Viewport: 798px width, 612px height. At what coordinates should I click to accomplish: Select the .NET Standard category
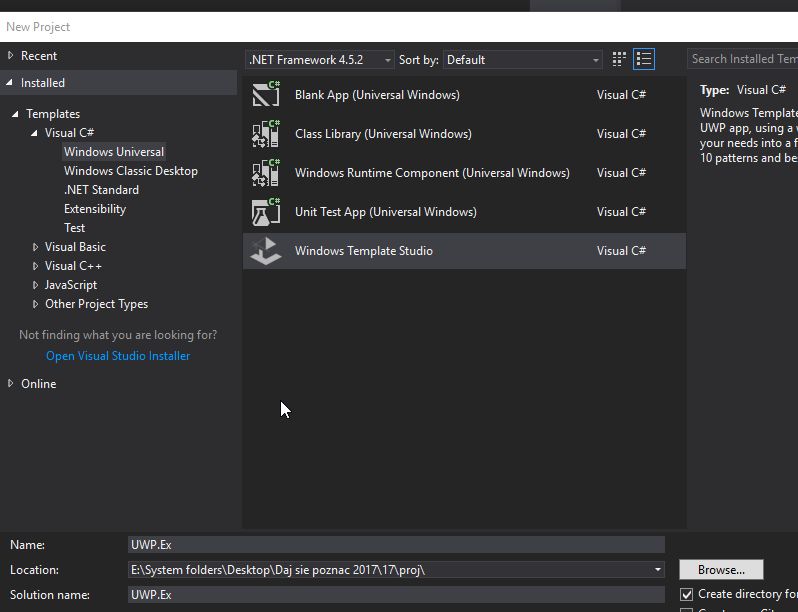tap(101, 190)
